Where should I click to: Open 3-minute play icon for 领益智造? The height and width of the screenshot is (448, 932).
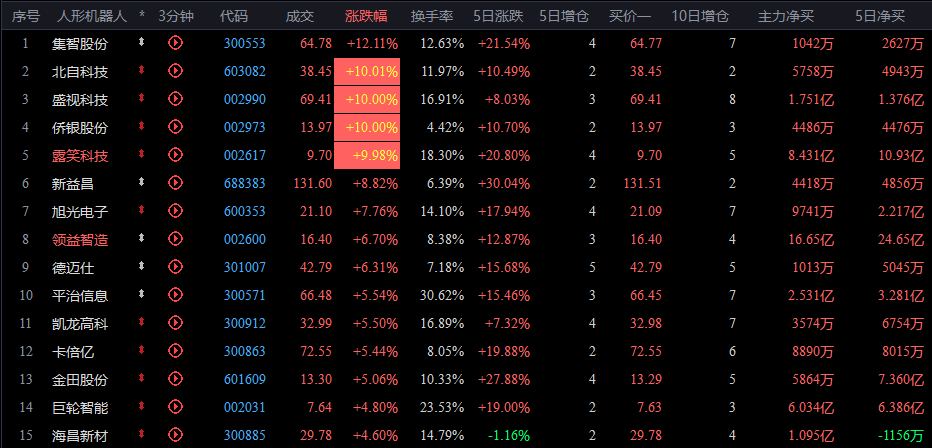pyautogui.click(x=175, y=238)
